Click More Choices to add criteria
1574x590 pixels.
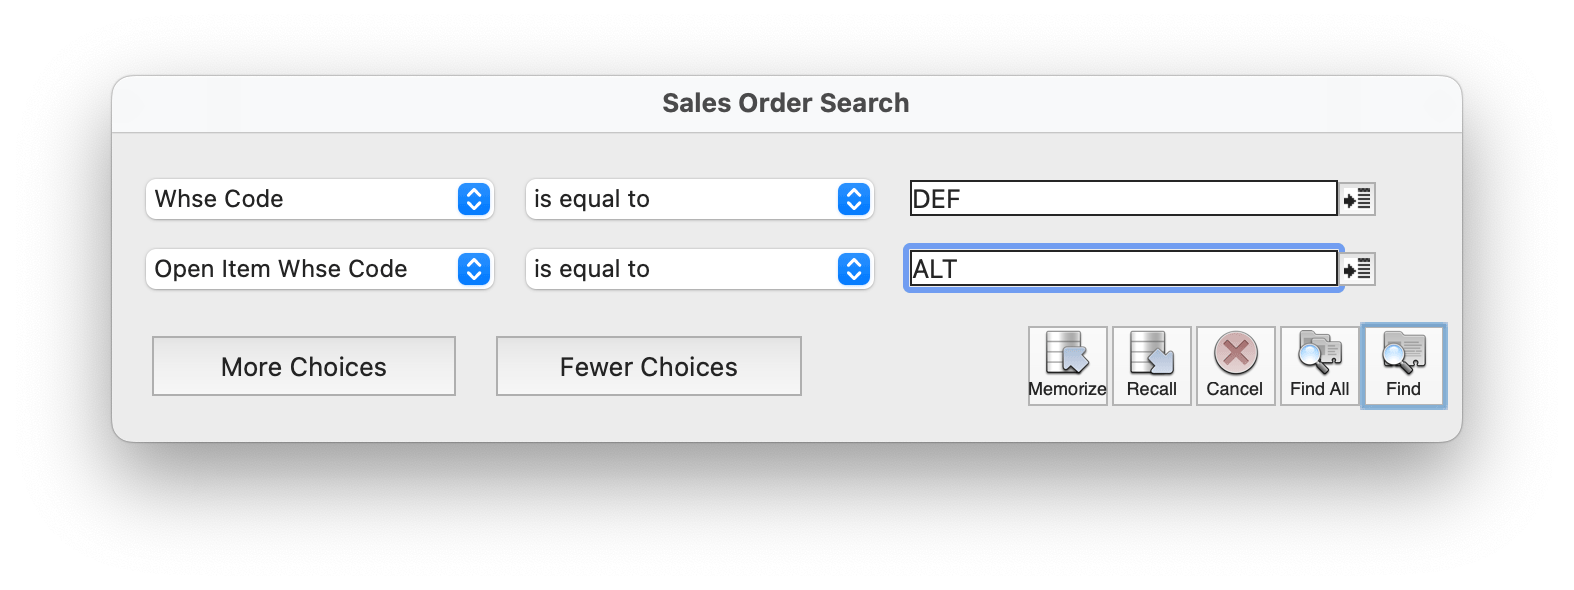(x=304, y=366)
